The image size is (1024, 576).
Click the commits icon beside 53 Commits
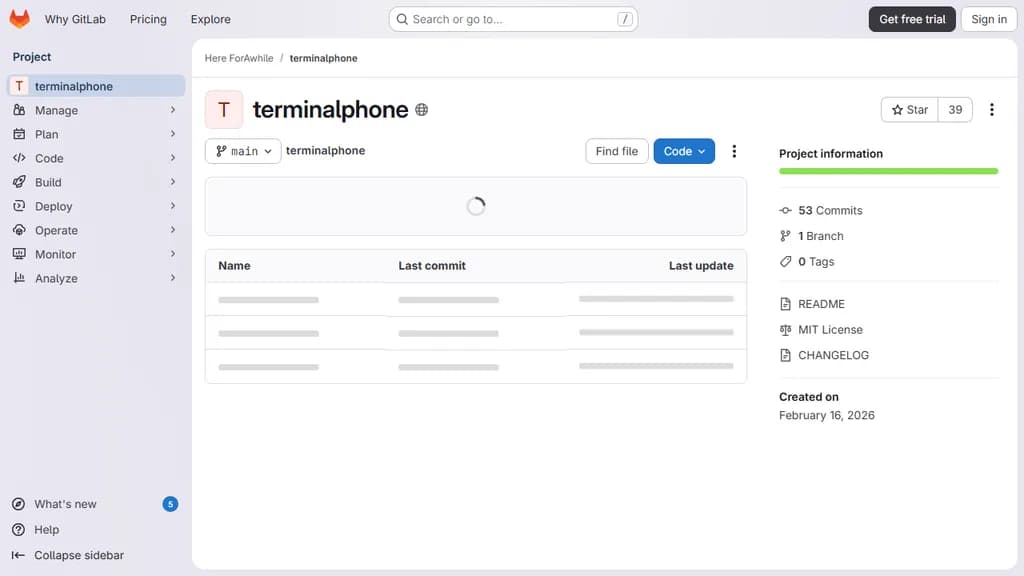[x=786, y=210]
